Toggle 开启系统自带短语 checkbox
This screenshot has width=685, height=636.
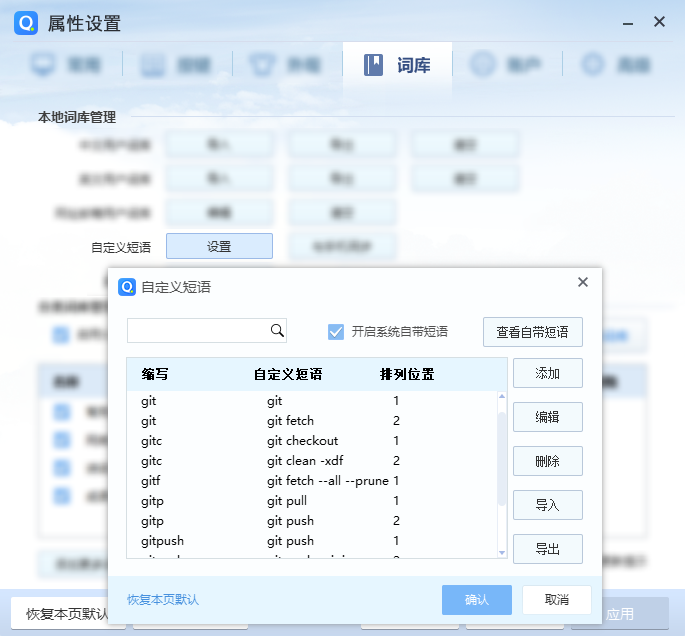pyautogui.click(x=336, y=332)
